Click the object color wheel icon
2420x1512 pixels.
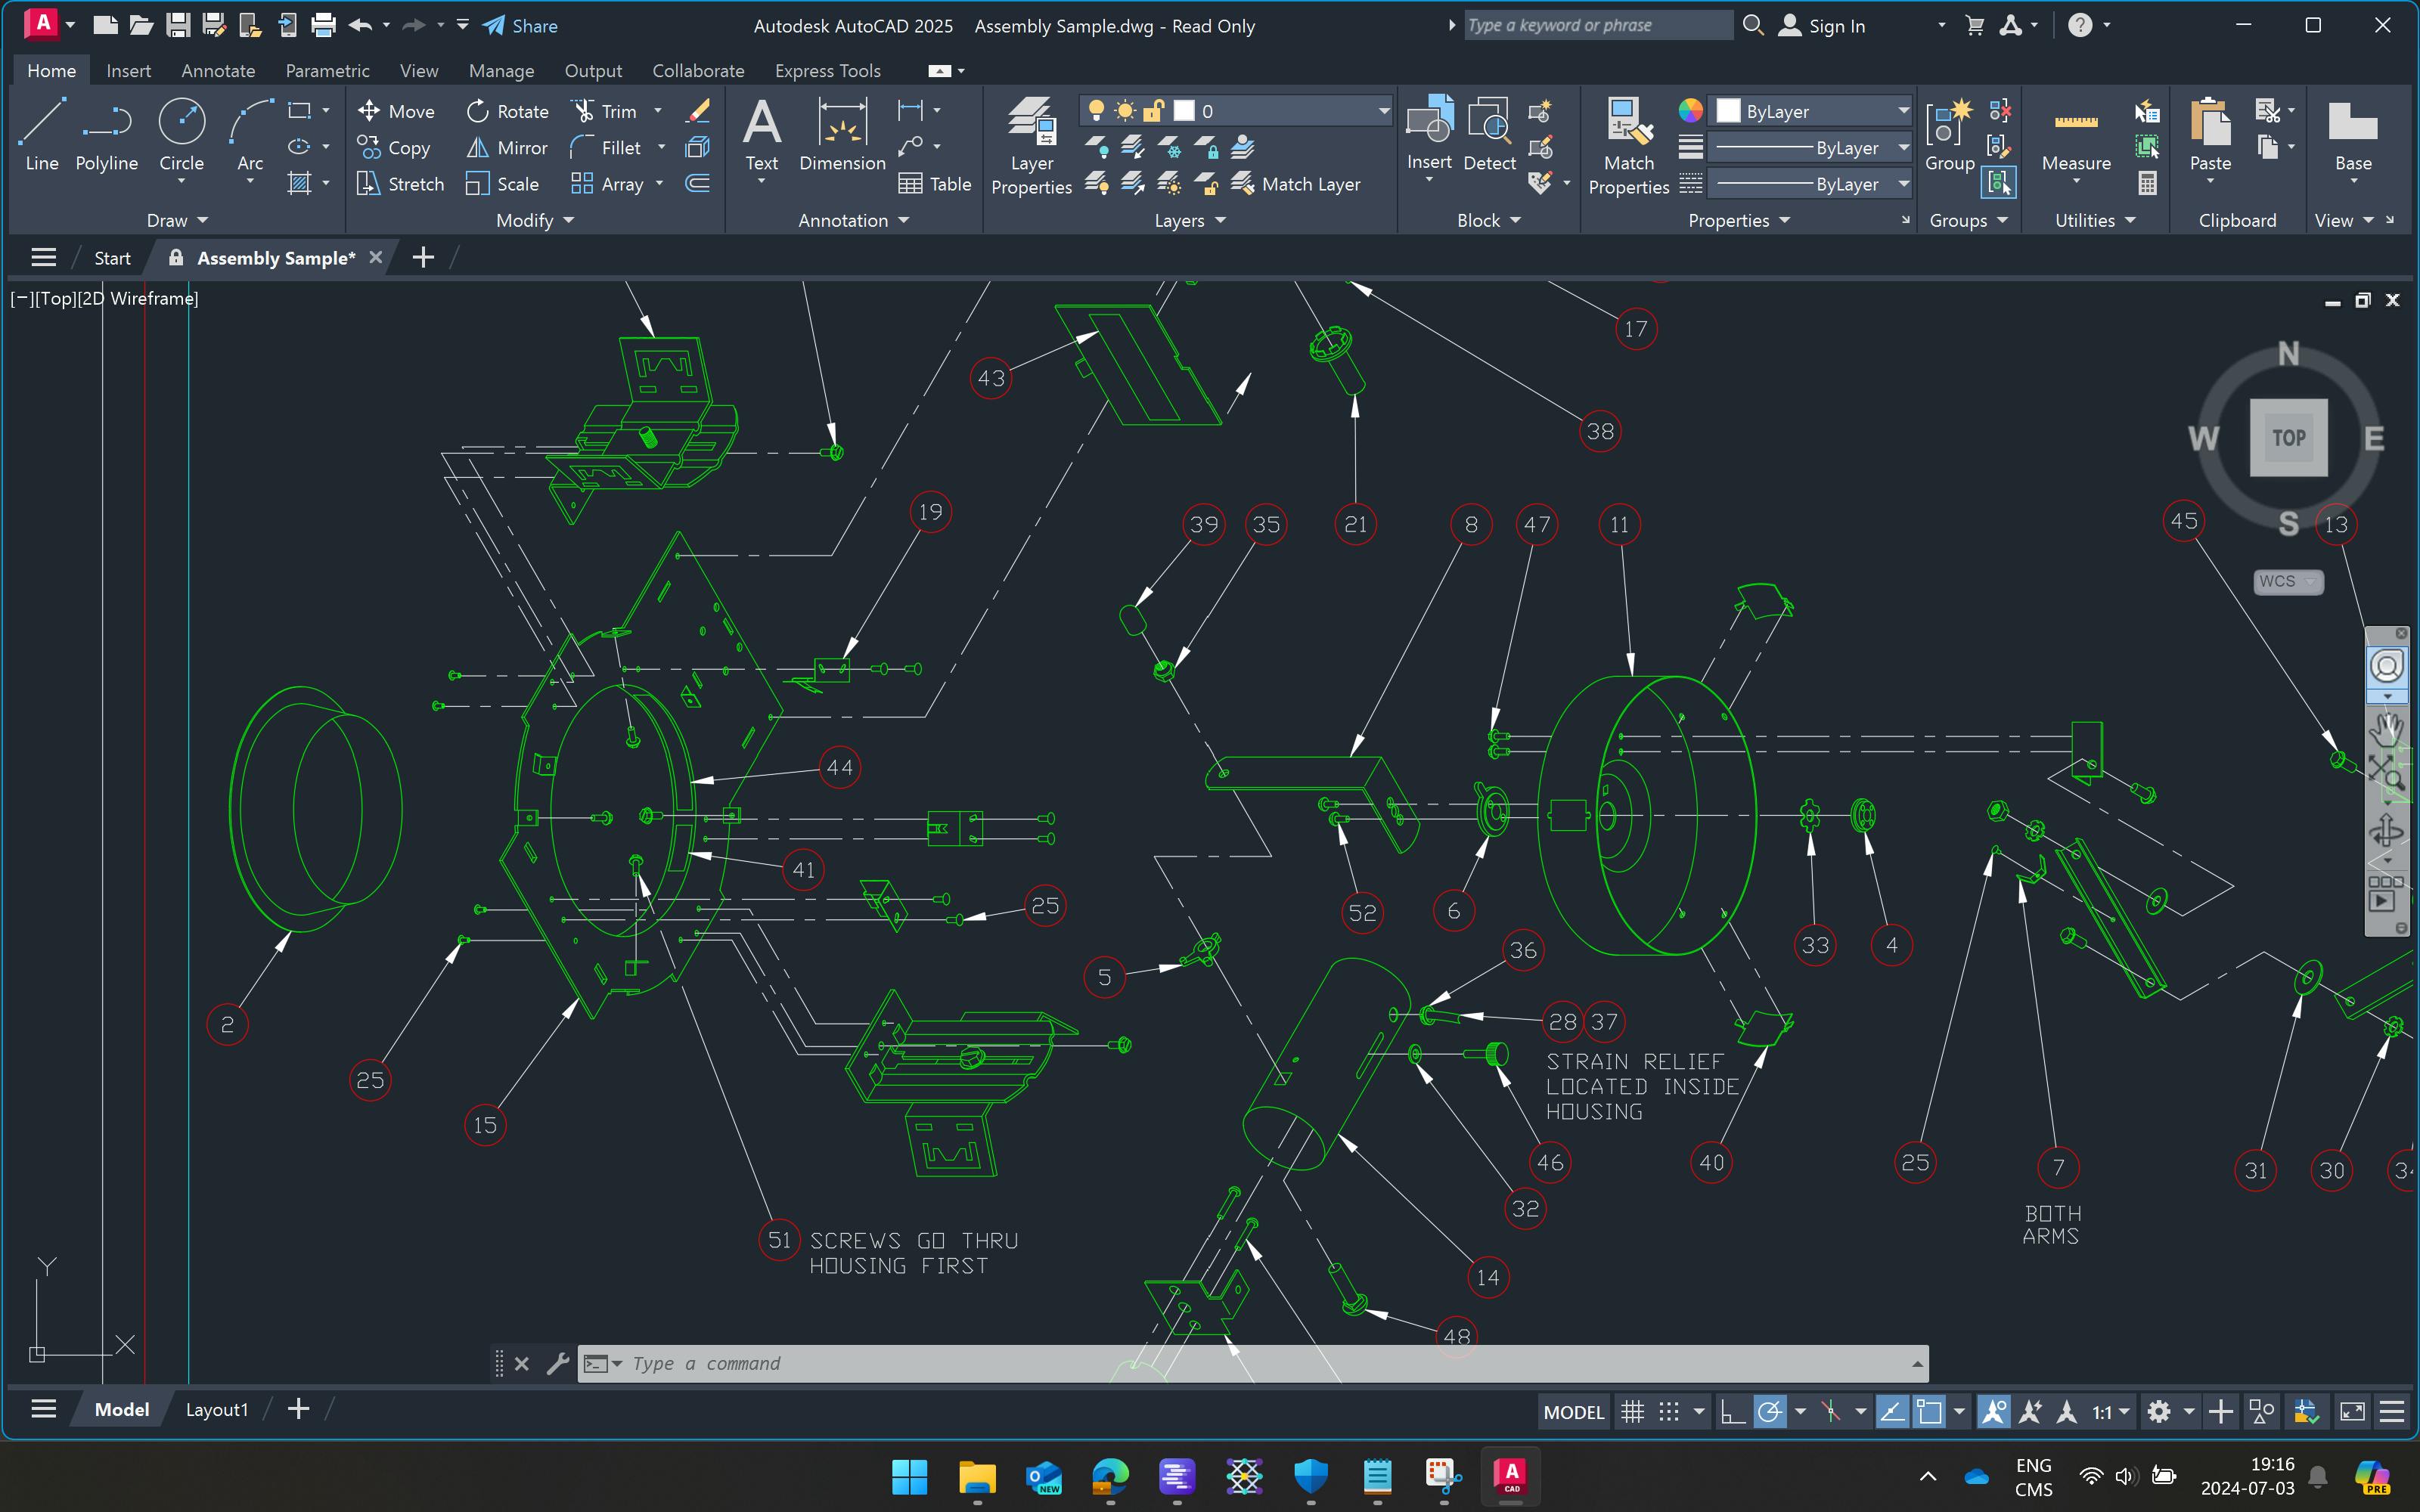pos(1690,111)
